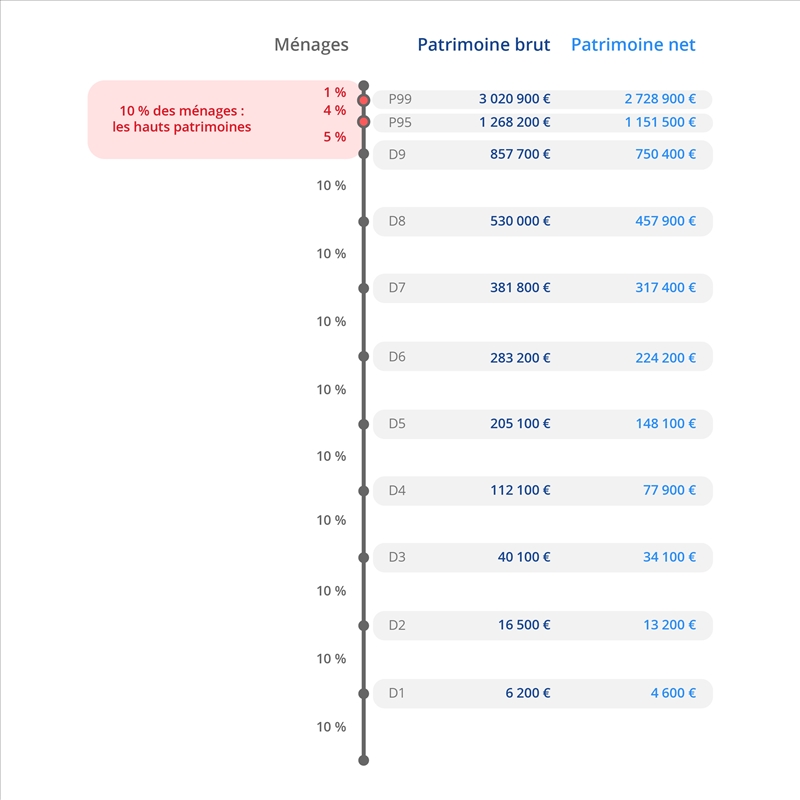Click the D3 gross value 40 100 €

tap(524, 557)
